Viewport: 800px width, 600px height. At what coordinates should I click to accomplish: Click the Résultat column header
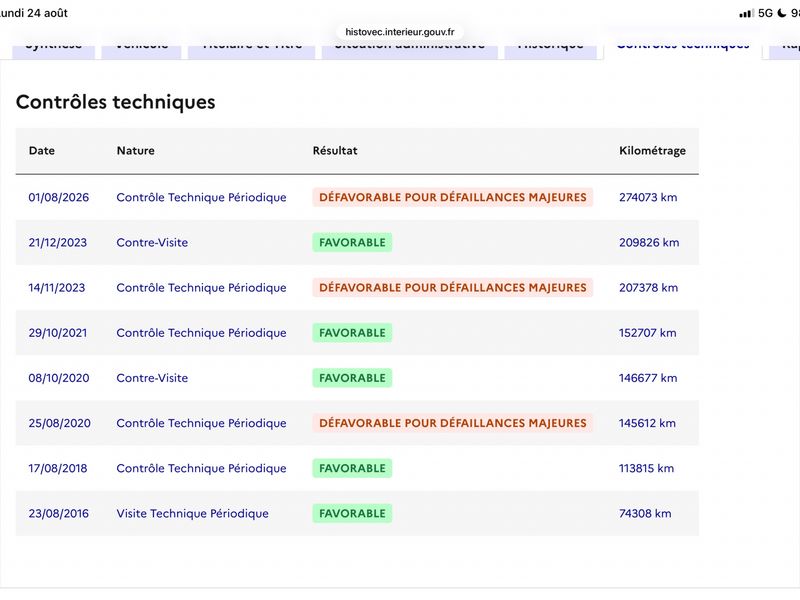(x=335, y=151)
